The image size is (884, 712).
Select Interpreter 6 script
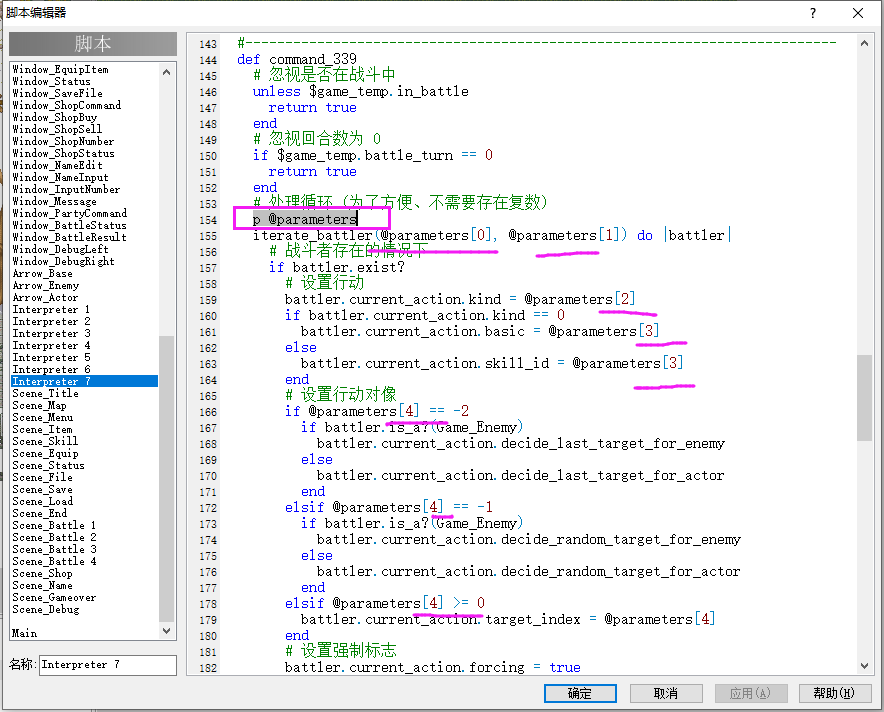pyautogui.click(x=51, y=369)
